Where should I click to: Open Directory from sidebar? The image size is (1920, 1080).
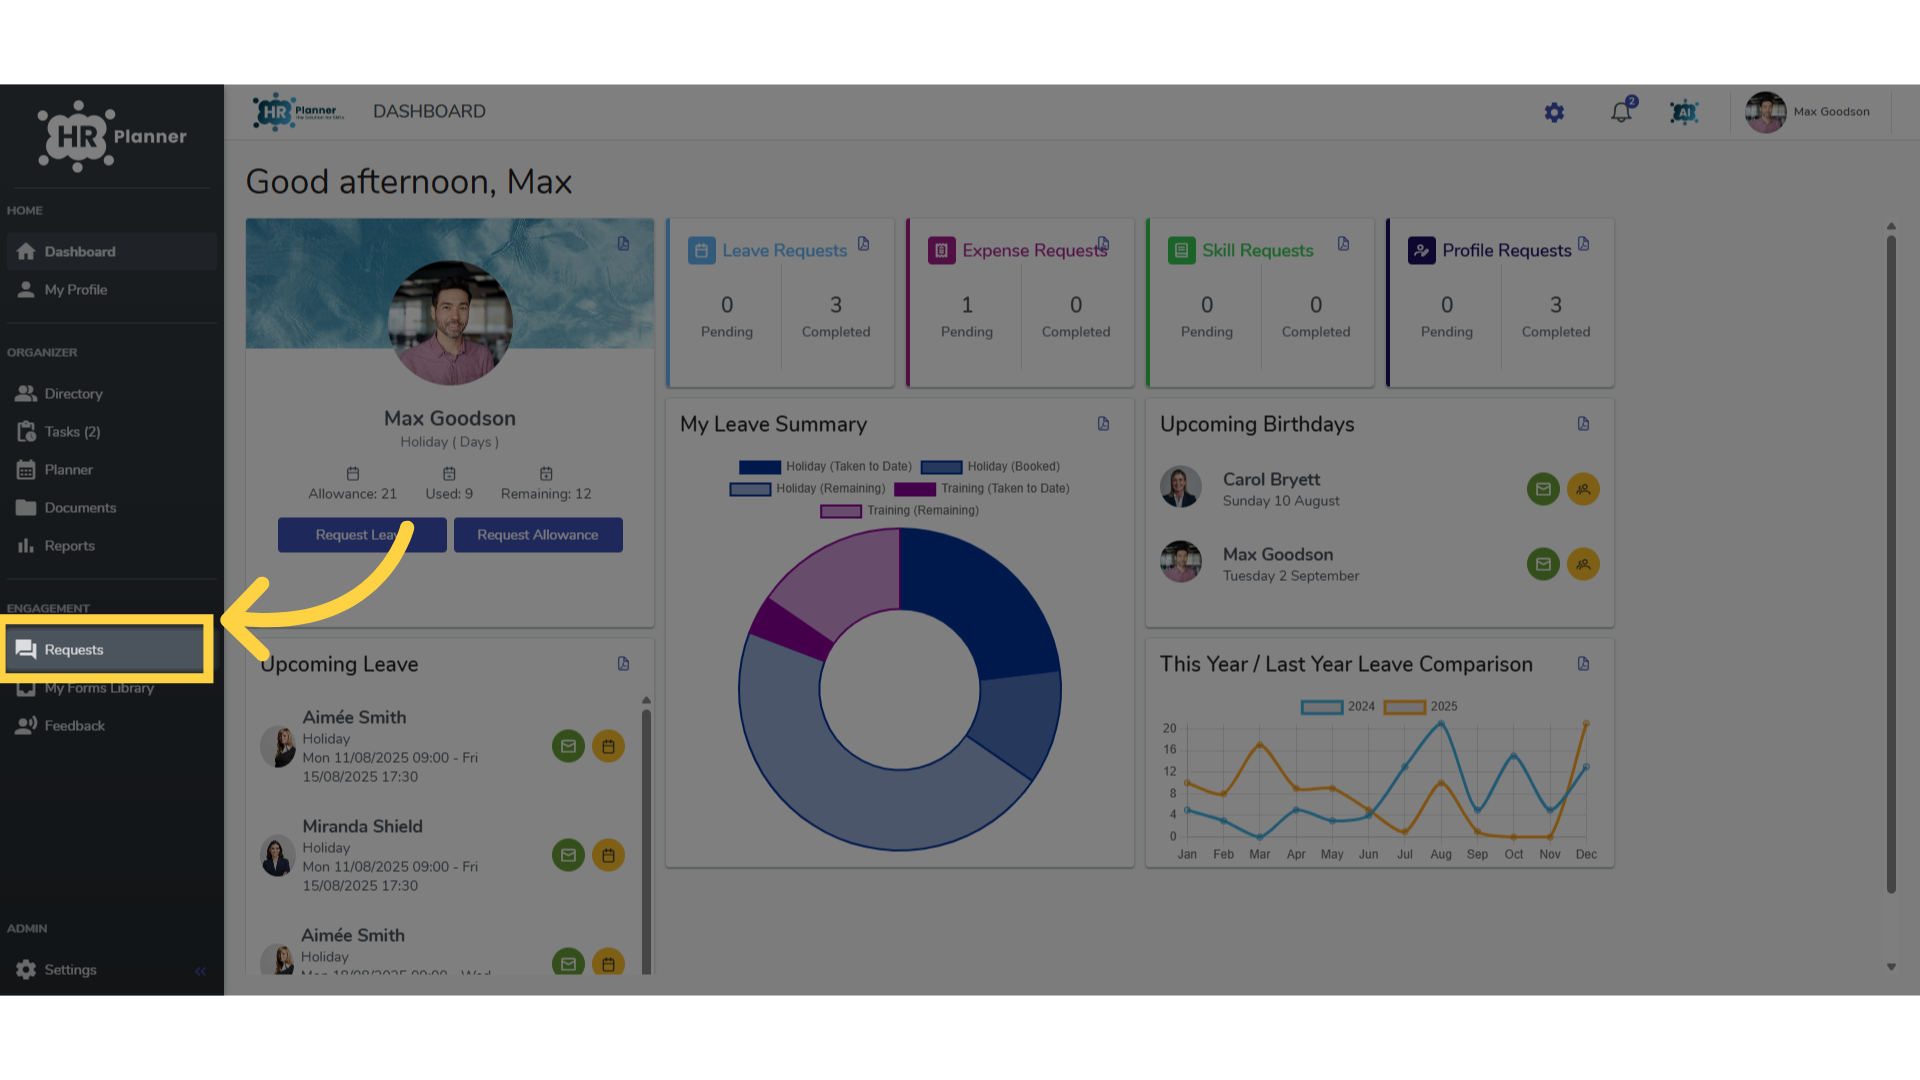(111, 394)
